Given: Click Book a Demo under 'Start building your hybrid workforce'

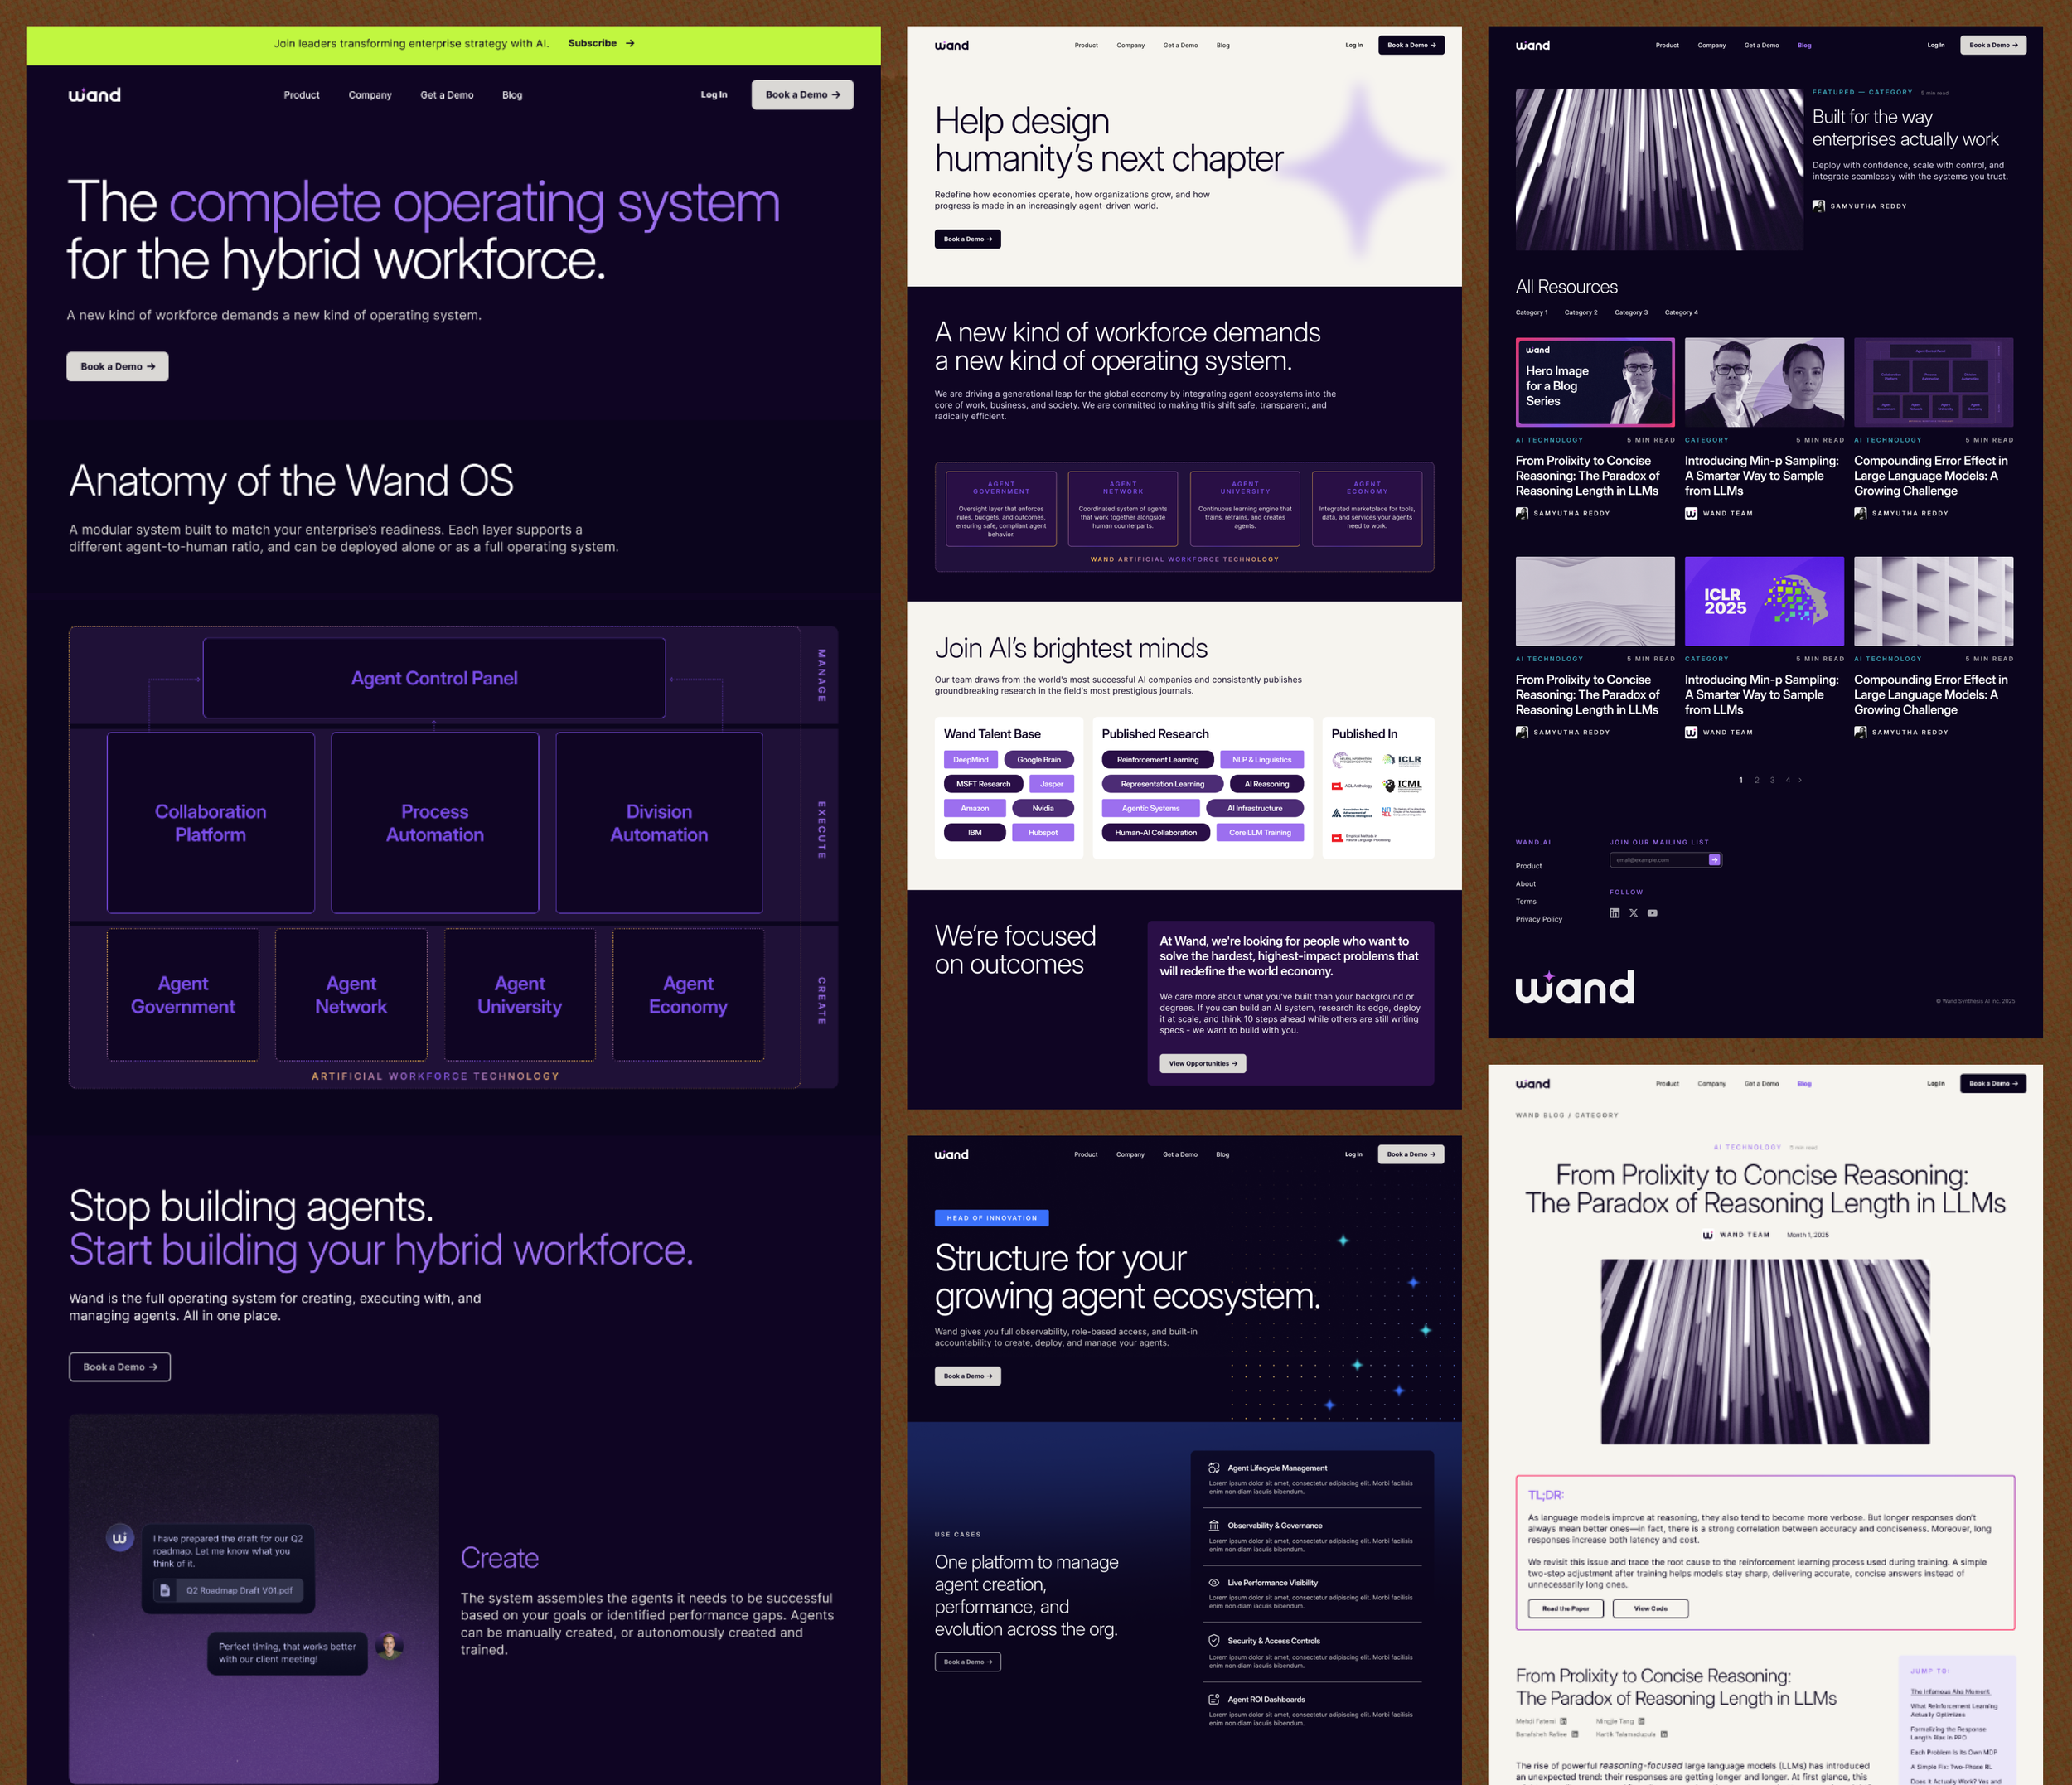Looking at the screenshot, I should [120, 1367].
